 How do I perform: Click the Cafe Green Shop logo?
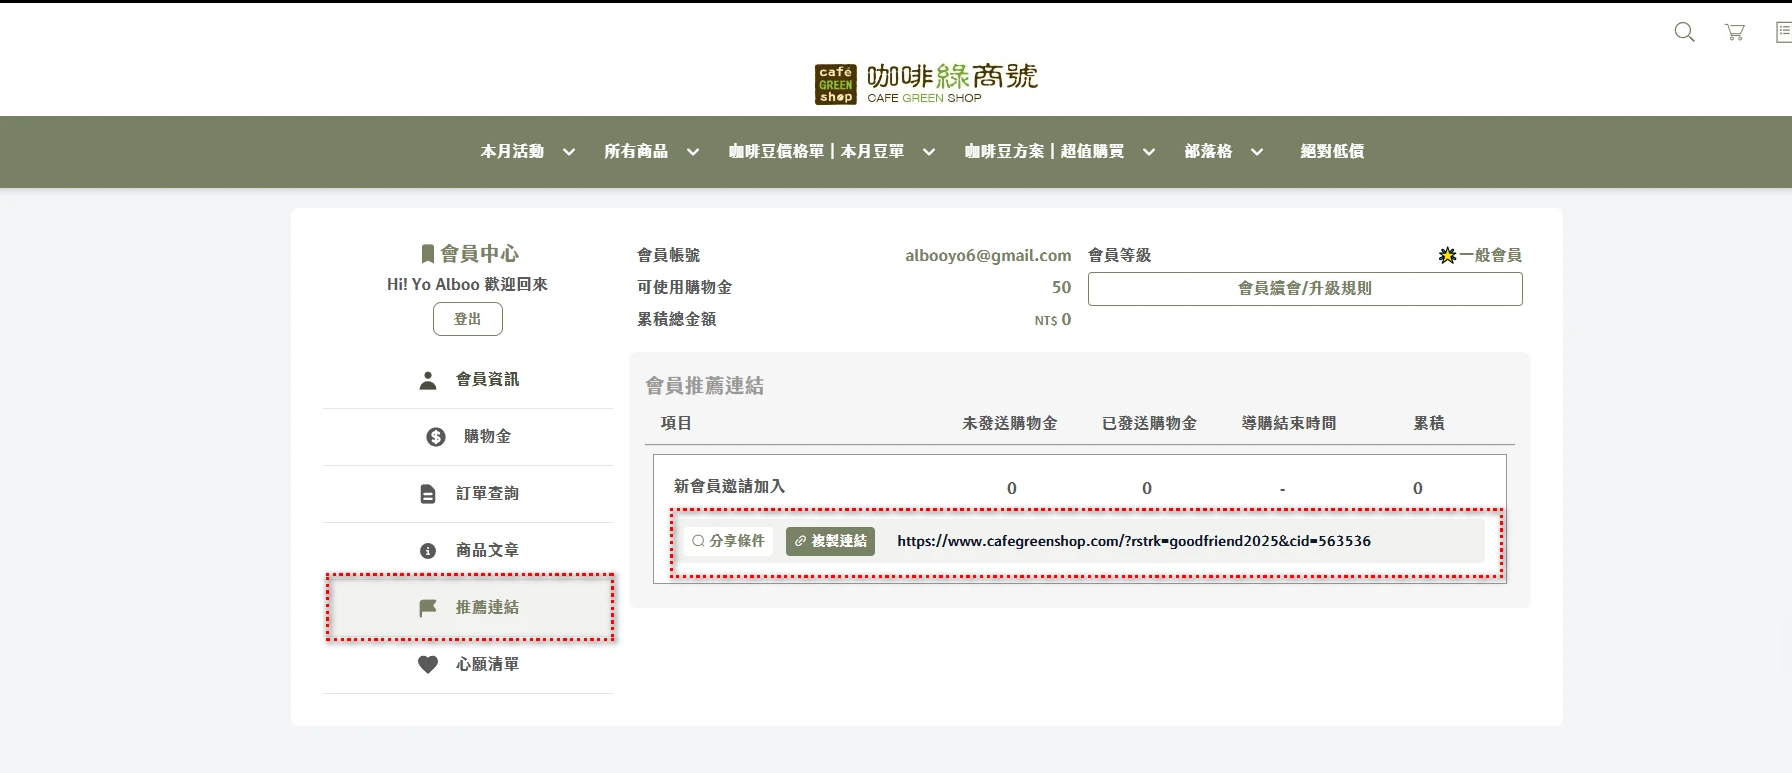(926, 84)
